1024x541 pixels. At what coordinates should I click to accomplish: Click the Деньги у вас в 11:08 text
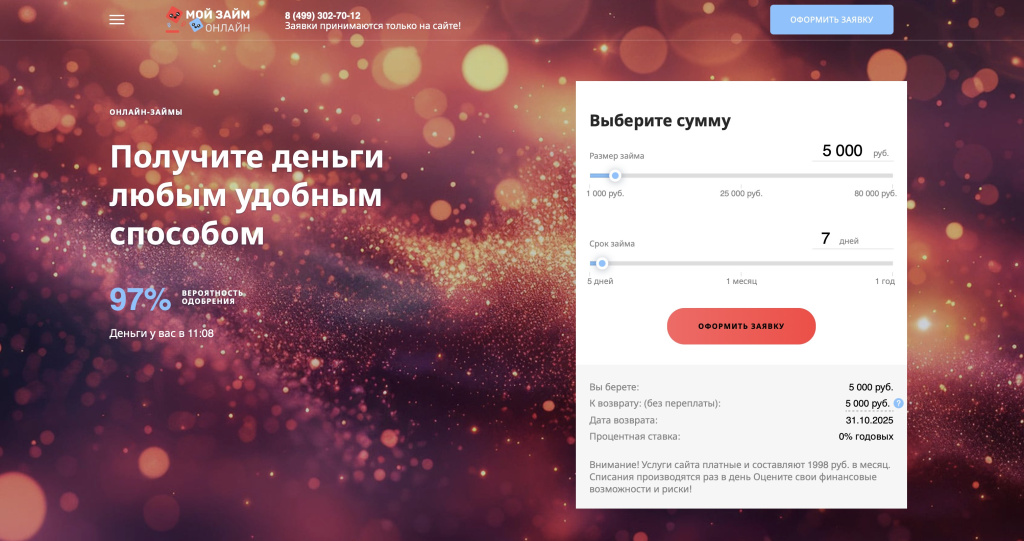click(x=161, y=333)
